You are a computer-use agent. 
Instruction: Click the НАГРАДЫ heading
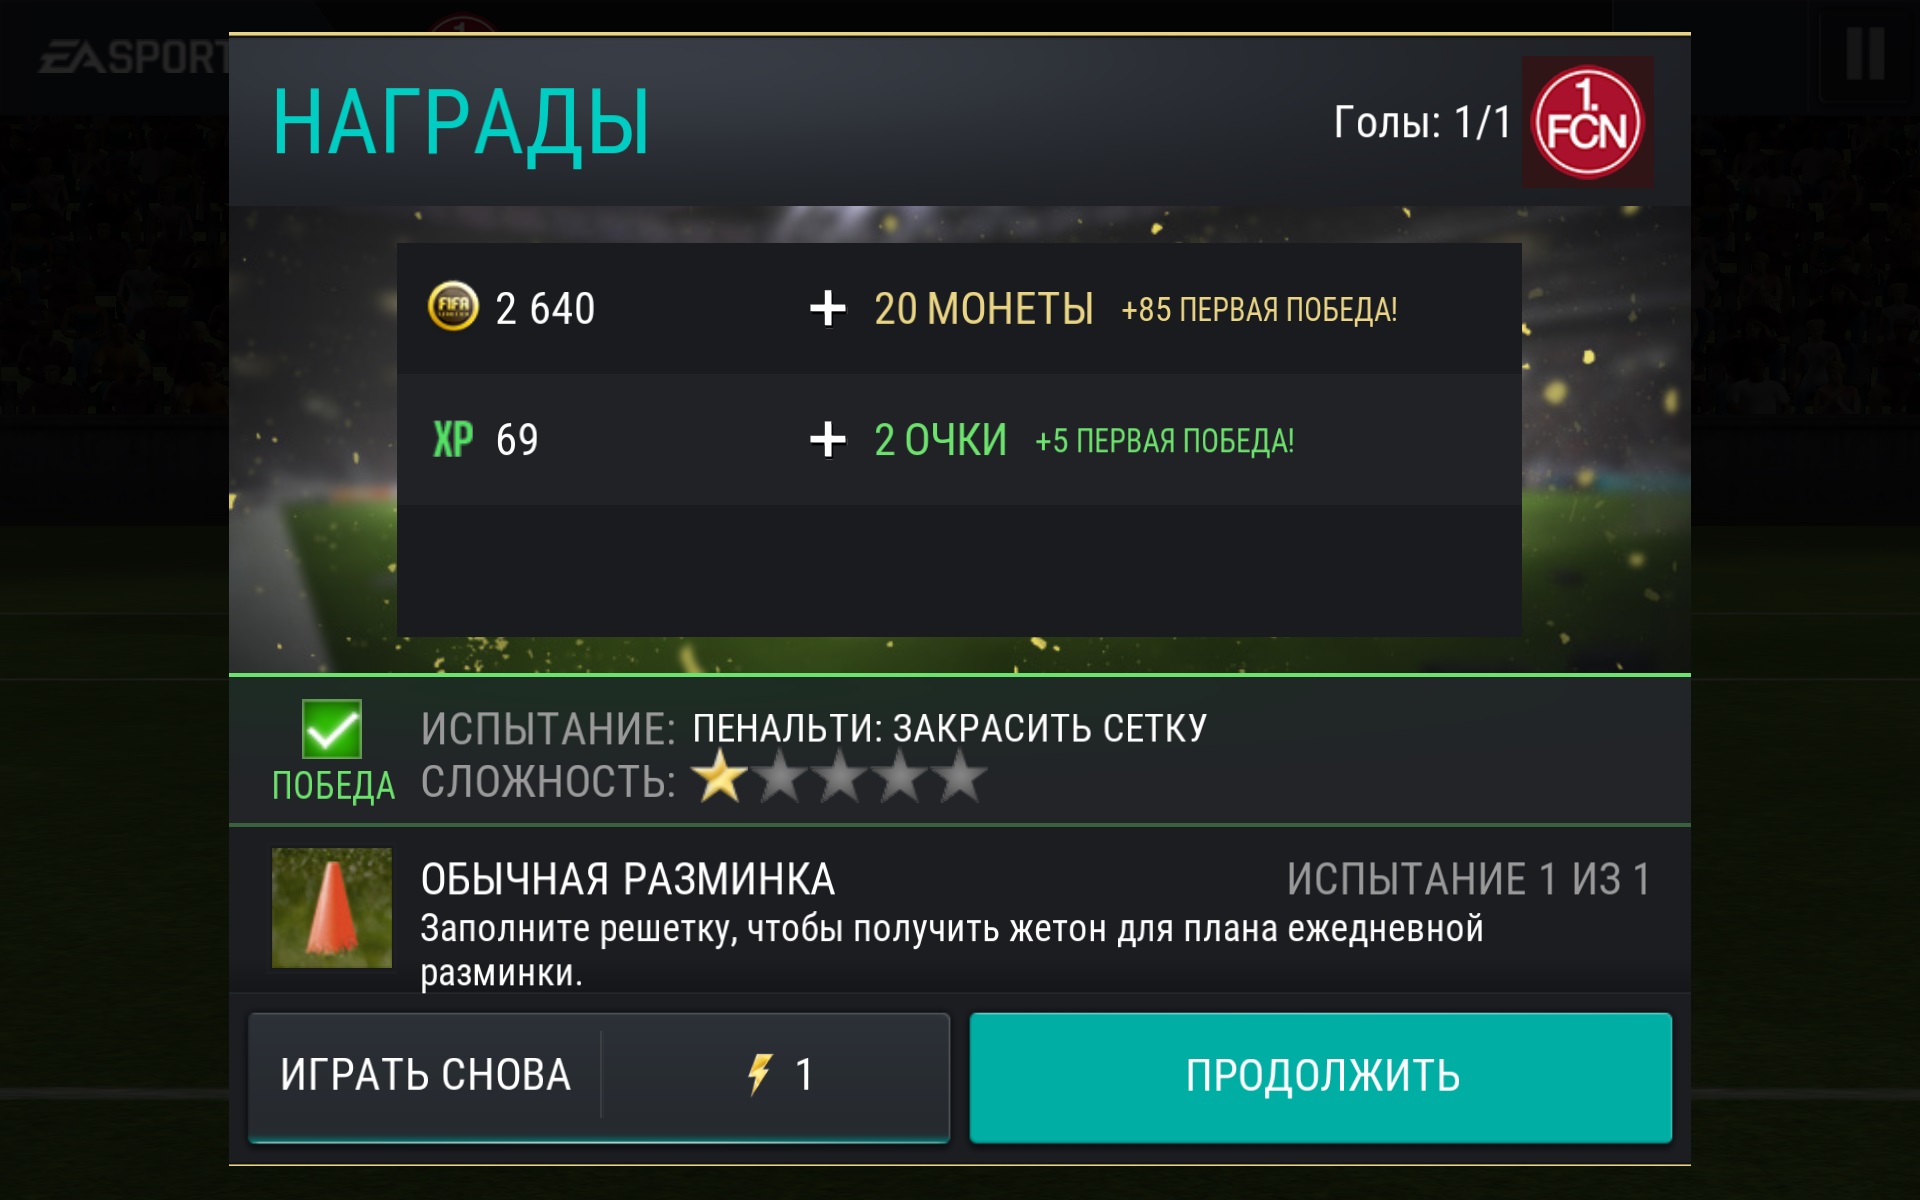461,123
